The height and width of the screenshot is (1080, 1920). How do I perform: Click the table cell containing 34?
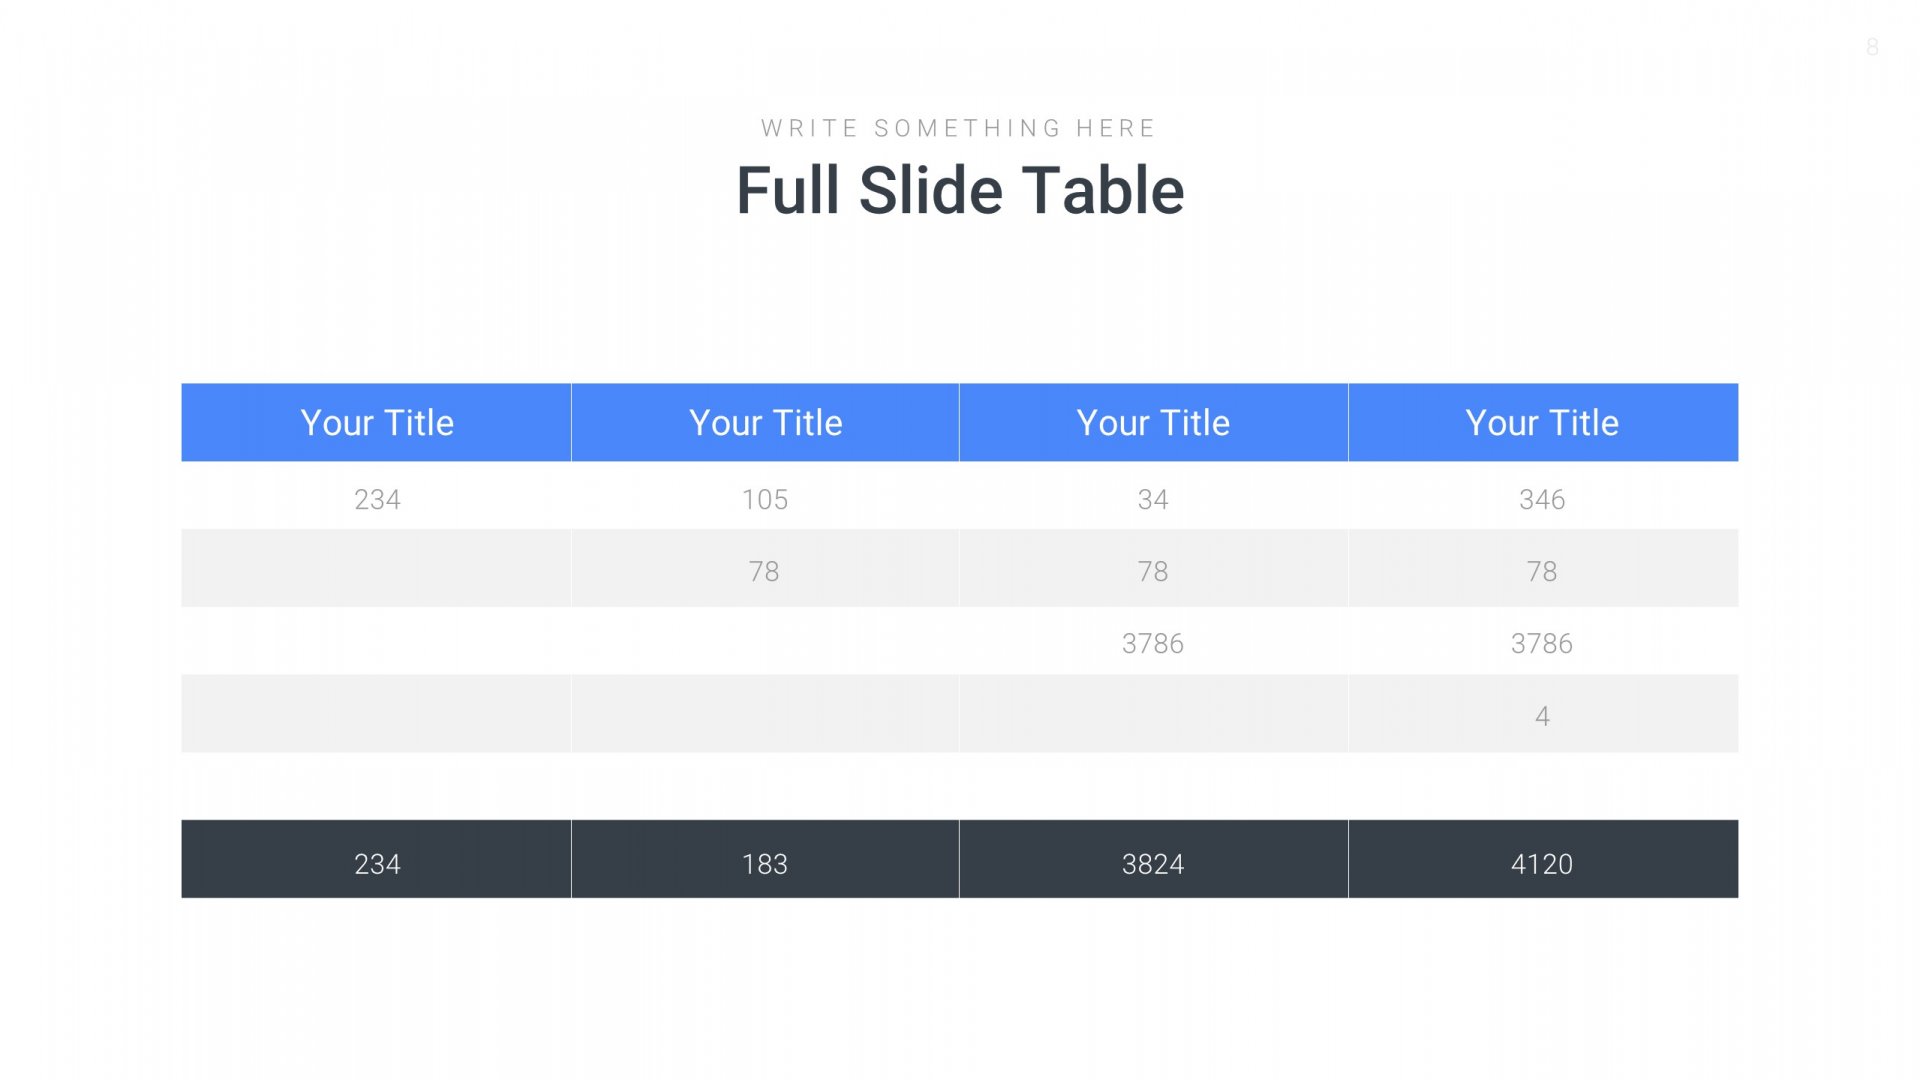(x=1153, y=499)
